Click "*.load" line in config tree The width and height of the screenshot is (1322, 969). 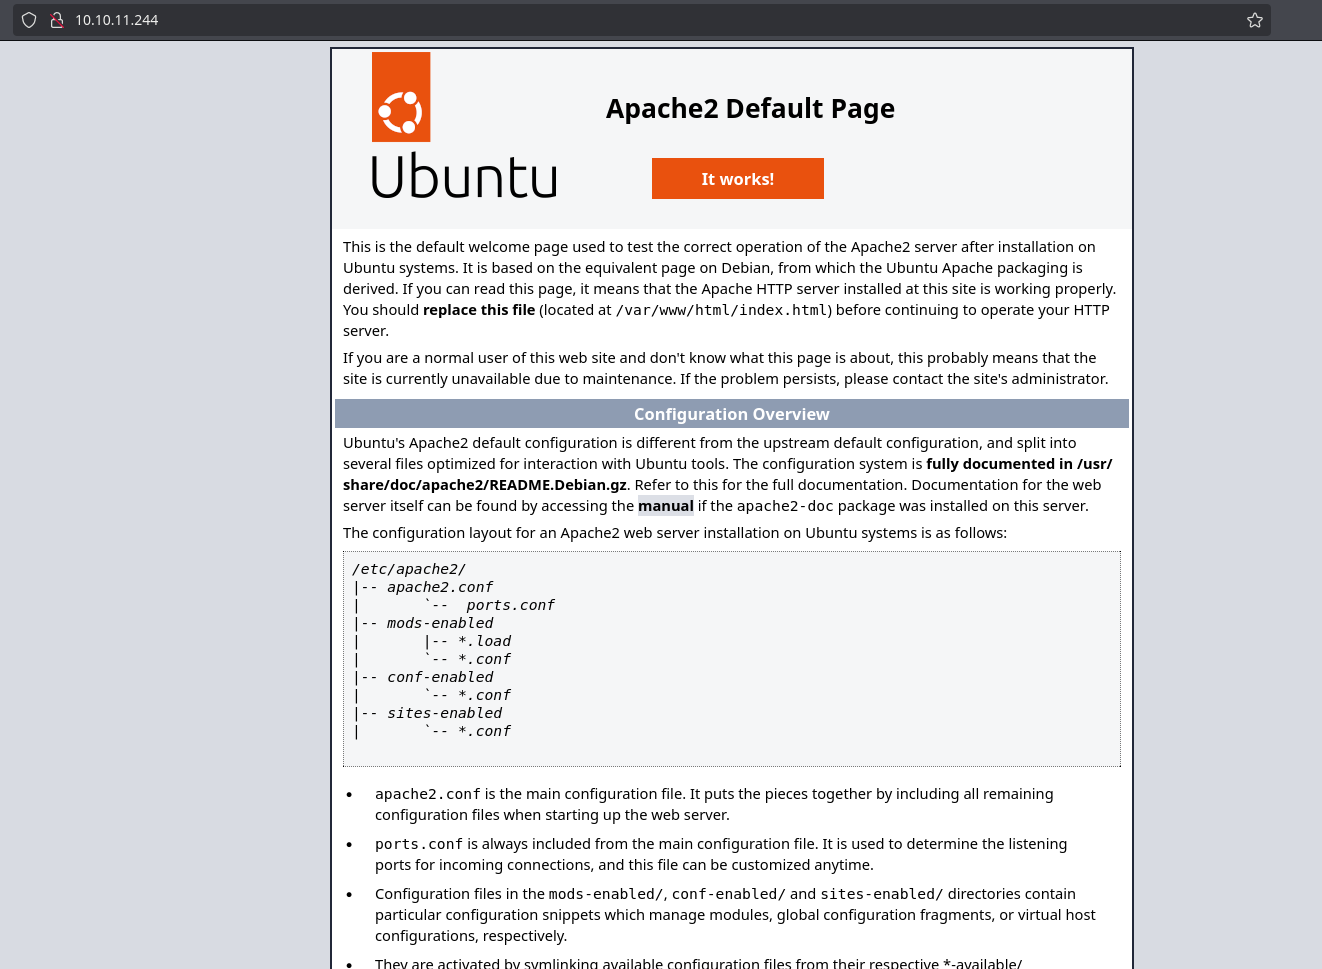(485, 641)
